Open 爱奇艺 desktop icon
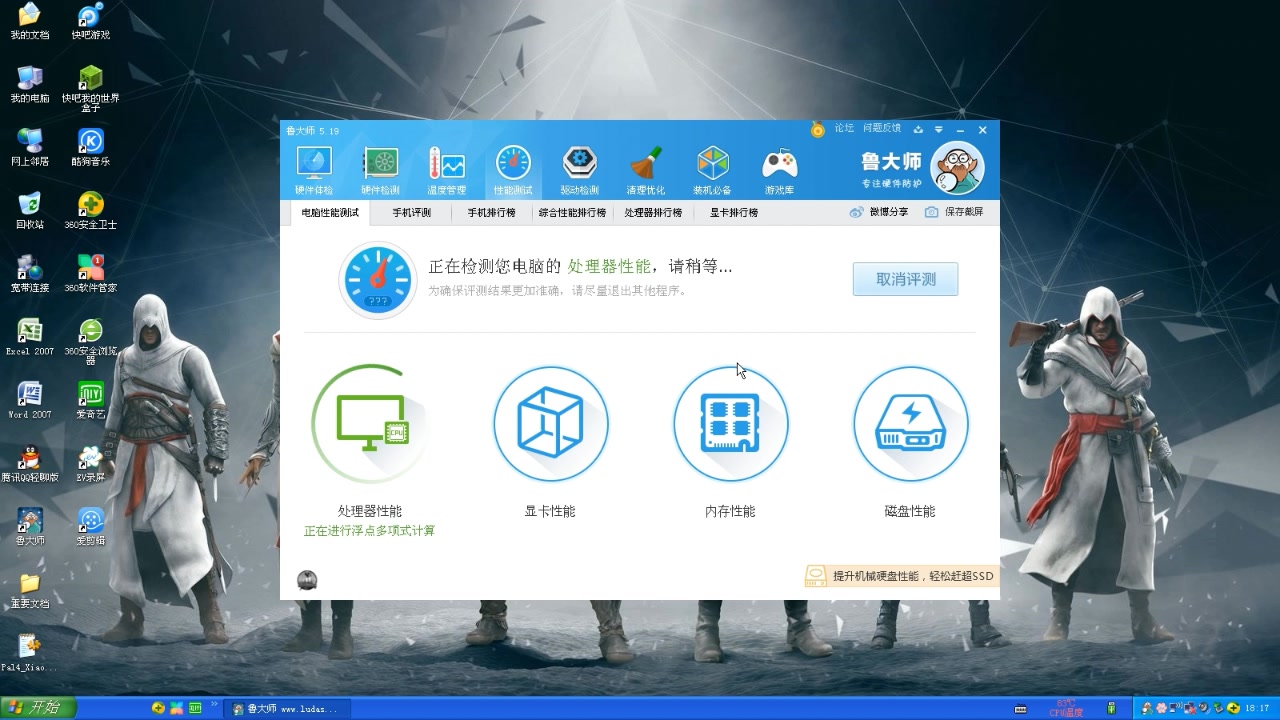The image size is (1280, 720). pos(91,400)
